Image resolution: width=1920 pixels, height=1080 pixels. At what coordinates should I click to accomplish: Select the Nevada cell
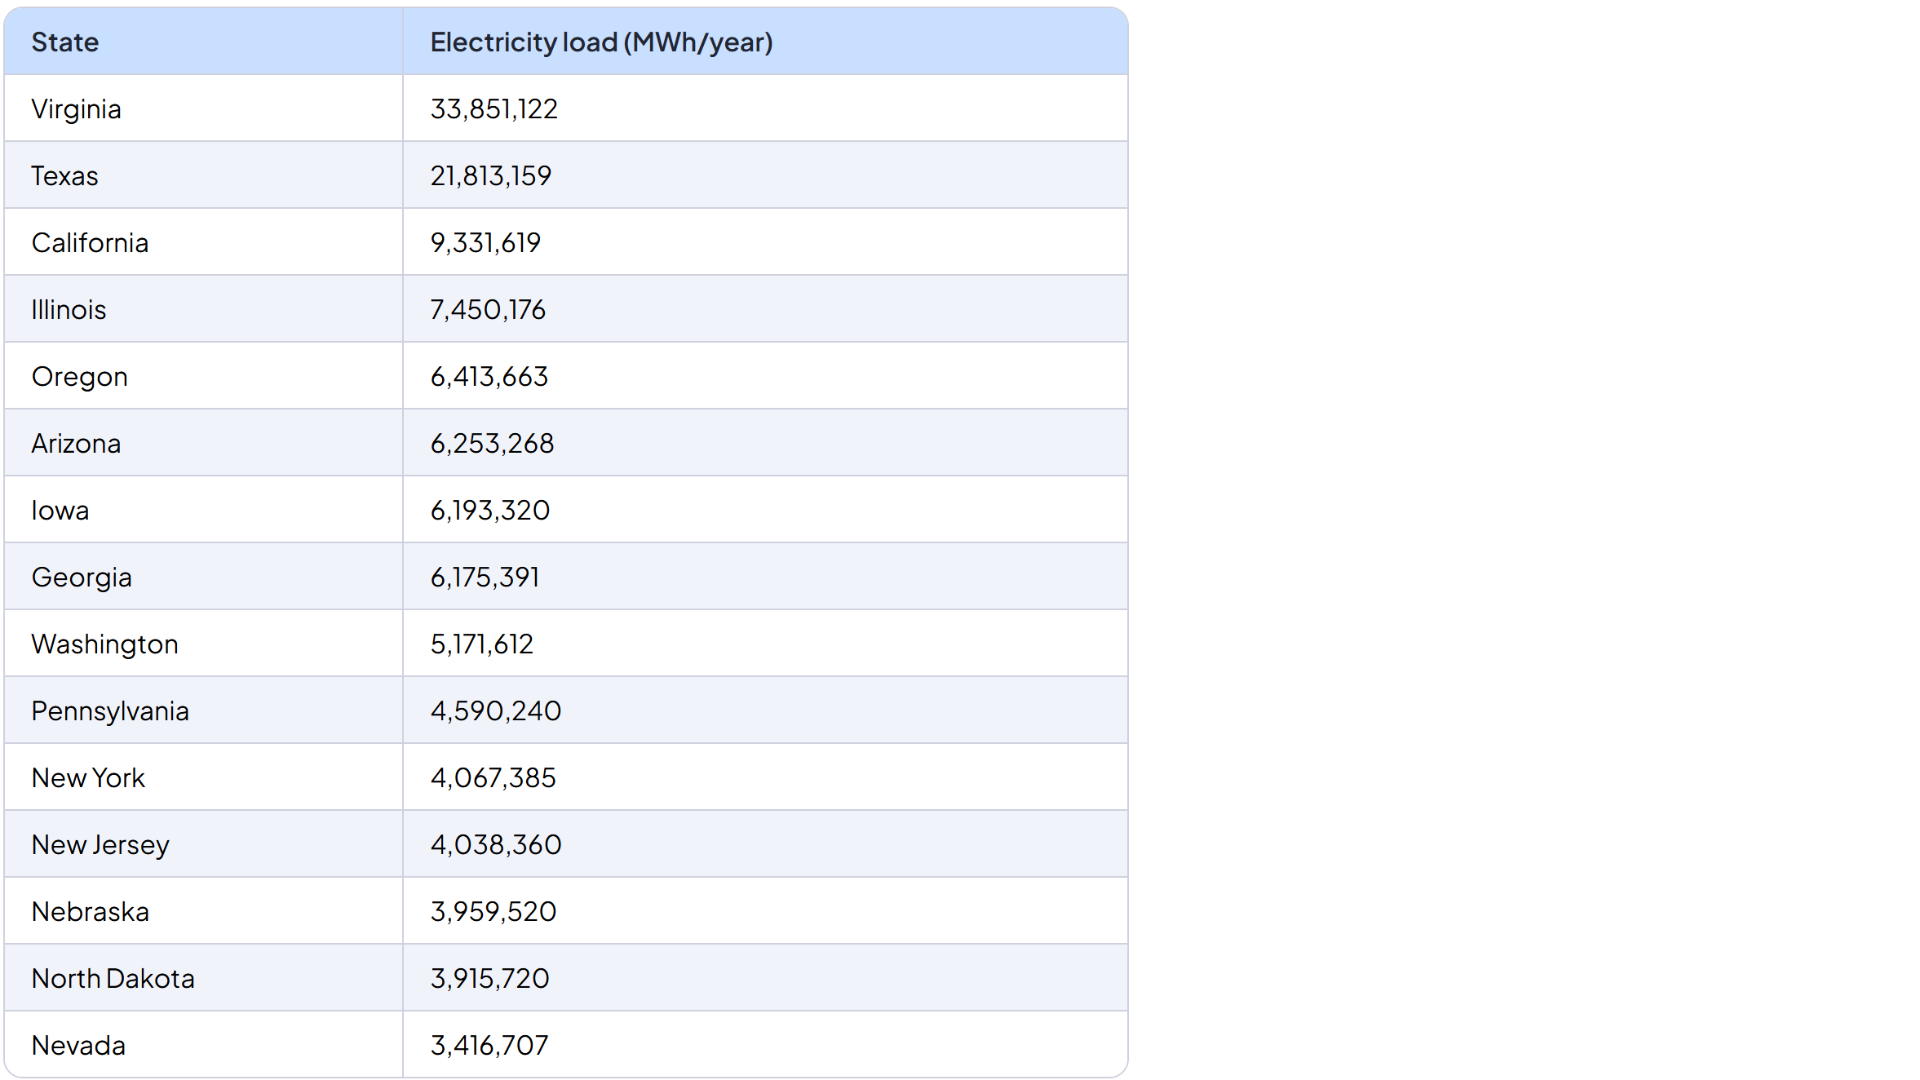click(78, 1046)
